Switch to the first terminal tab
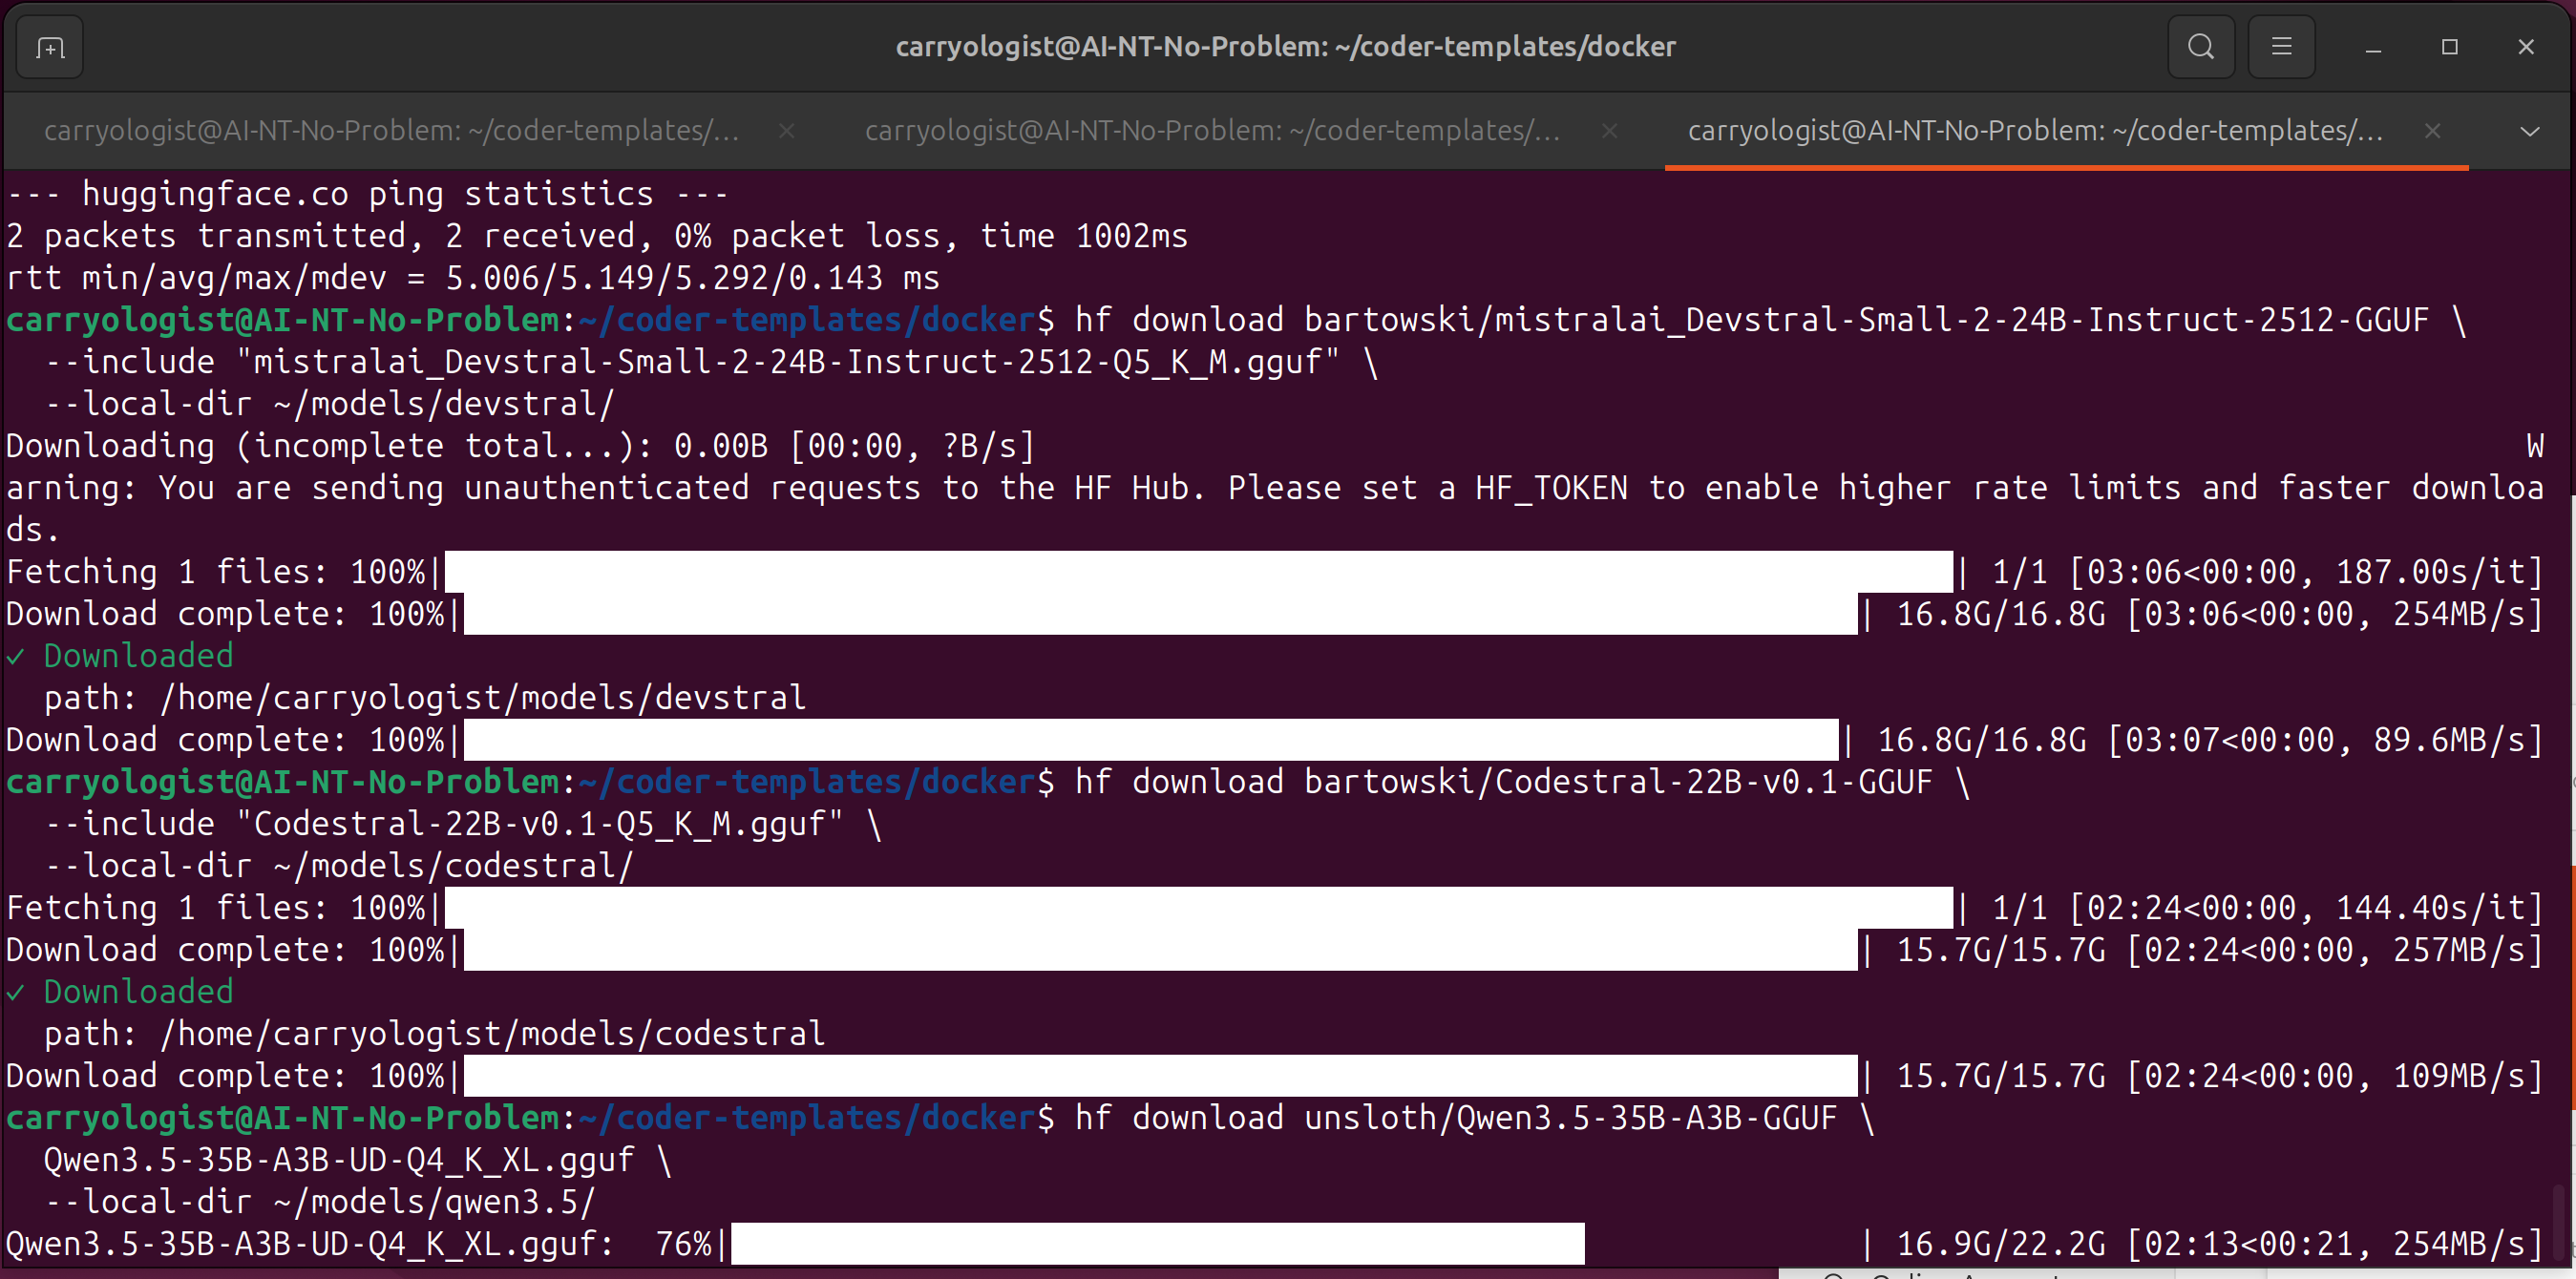 coord(392,131)
